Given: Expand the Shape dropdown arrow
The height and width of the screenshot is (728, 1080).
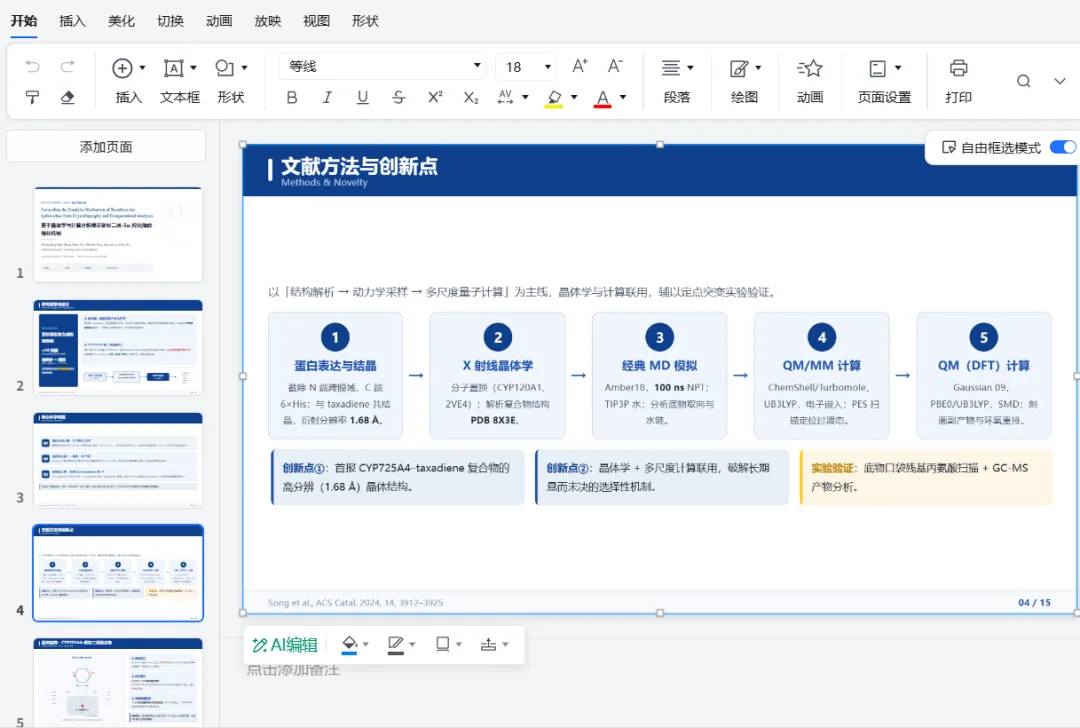Looking at the screenshot, I should point(245,68).
